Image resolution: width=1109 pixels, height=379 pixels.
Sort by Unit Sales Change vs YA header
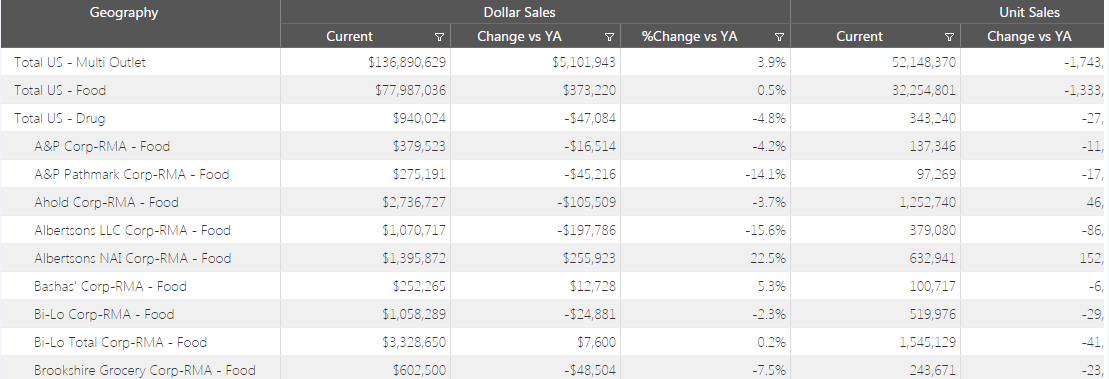tap(1029, 37)
